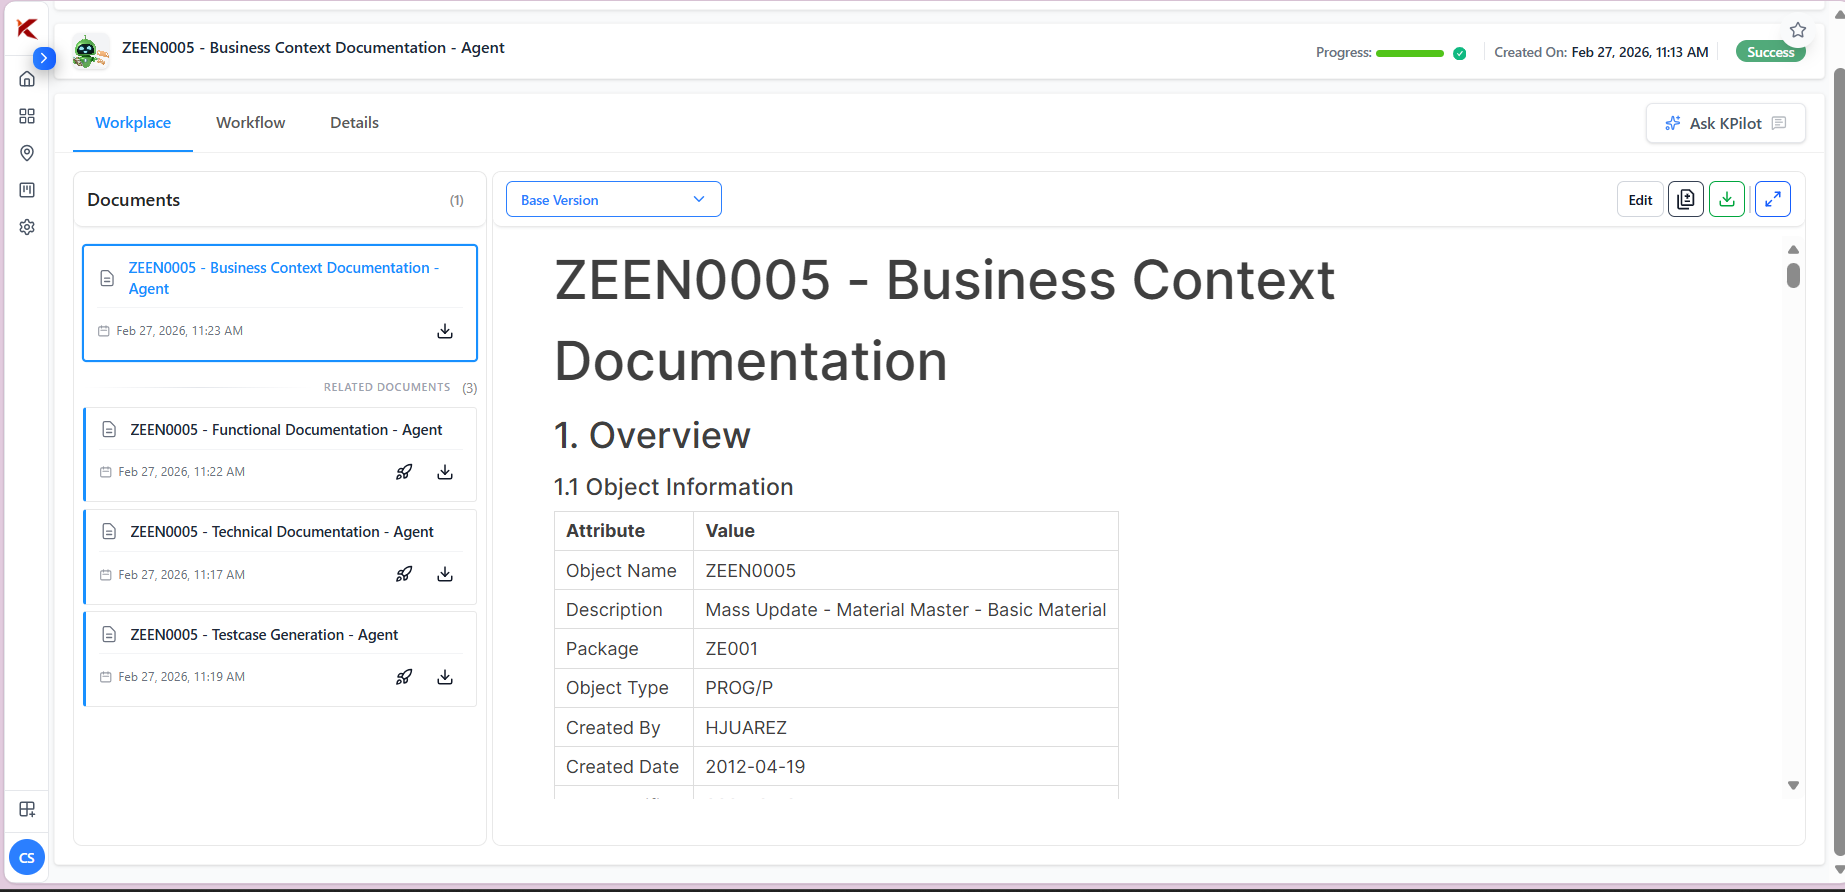Click the document copy icon beside Edit
Viewport: 1845px width, 892px height.
pos(1686,200)
